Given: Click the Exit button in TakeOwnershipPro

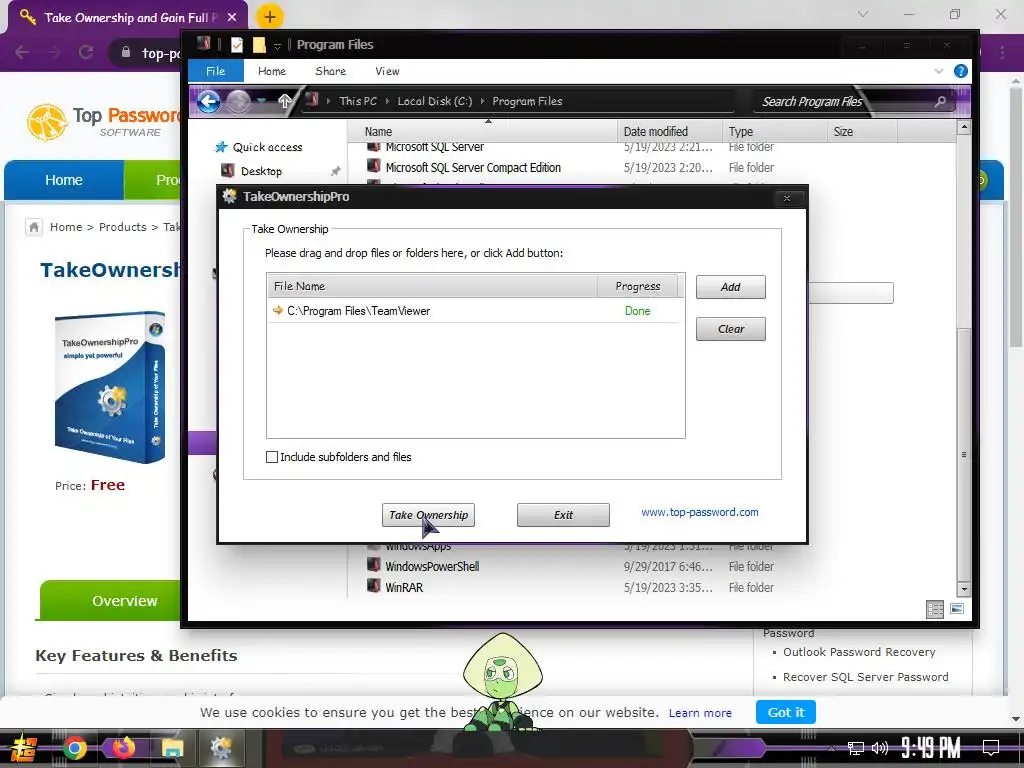Looking at the screenshot, I should click(x=563, y=515).
